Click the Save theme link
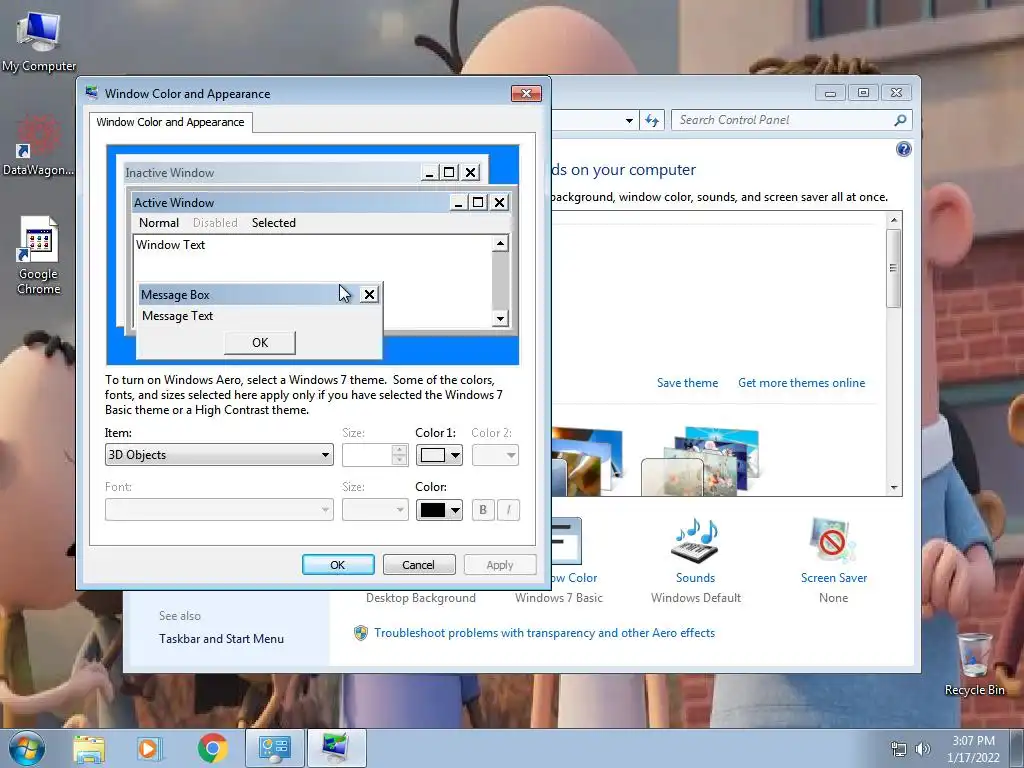The height and width of the screenshot is (768, 1024). click(x=687, y=383)
